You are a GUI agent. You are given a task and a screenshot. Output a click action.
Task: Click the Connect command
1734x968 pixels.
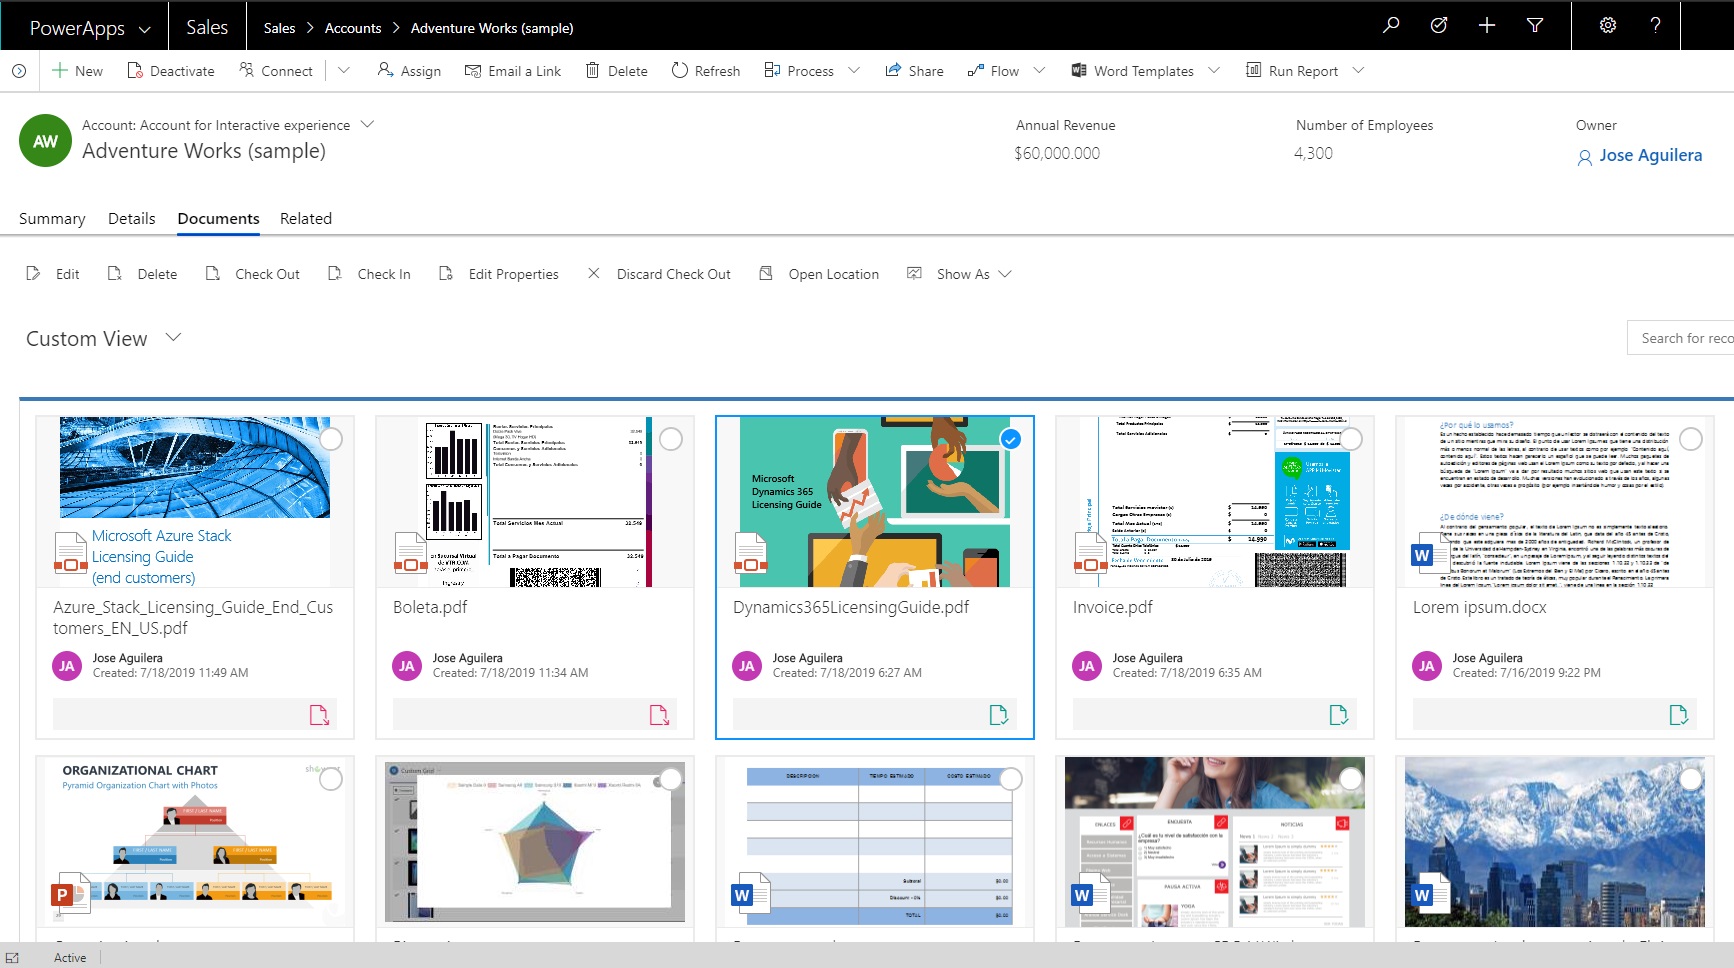(x=276, y=71)
